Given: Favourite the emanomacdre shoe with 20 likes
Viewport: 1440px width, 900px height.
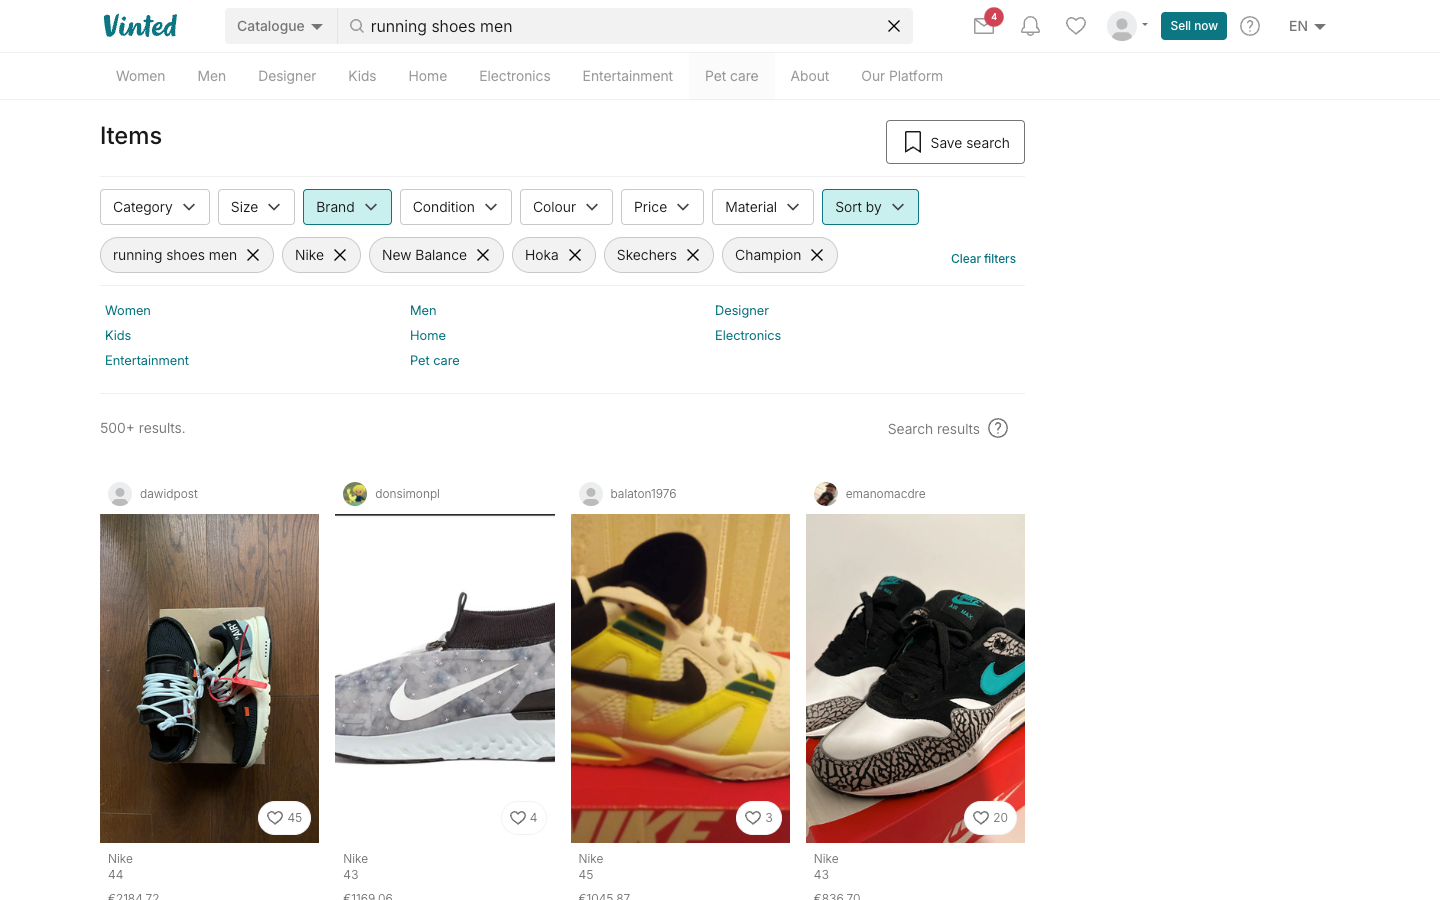Looking at the screenshot, I should (991, 818).
